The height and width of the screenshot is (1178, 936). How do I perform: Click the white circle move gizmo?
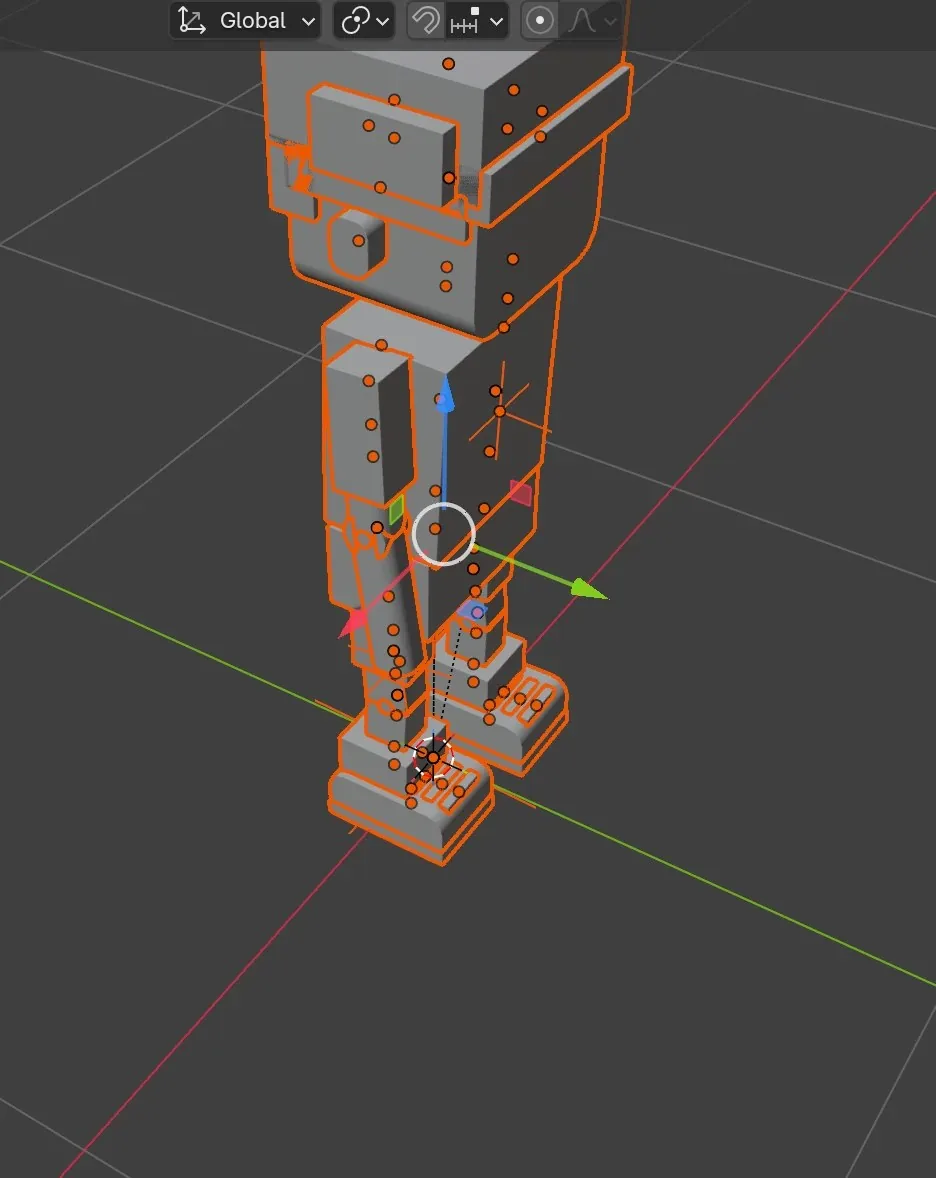click(x=443, y=533)
